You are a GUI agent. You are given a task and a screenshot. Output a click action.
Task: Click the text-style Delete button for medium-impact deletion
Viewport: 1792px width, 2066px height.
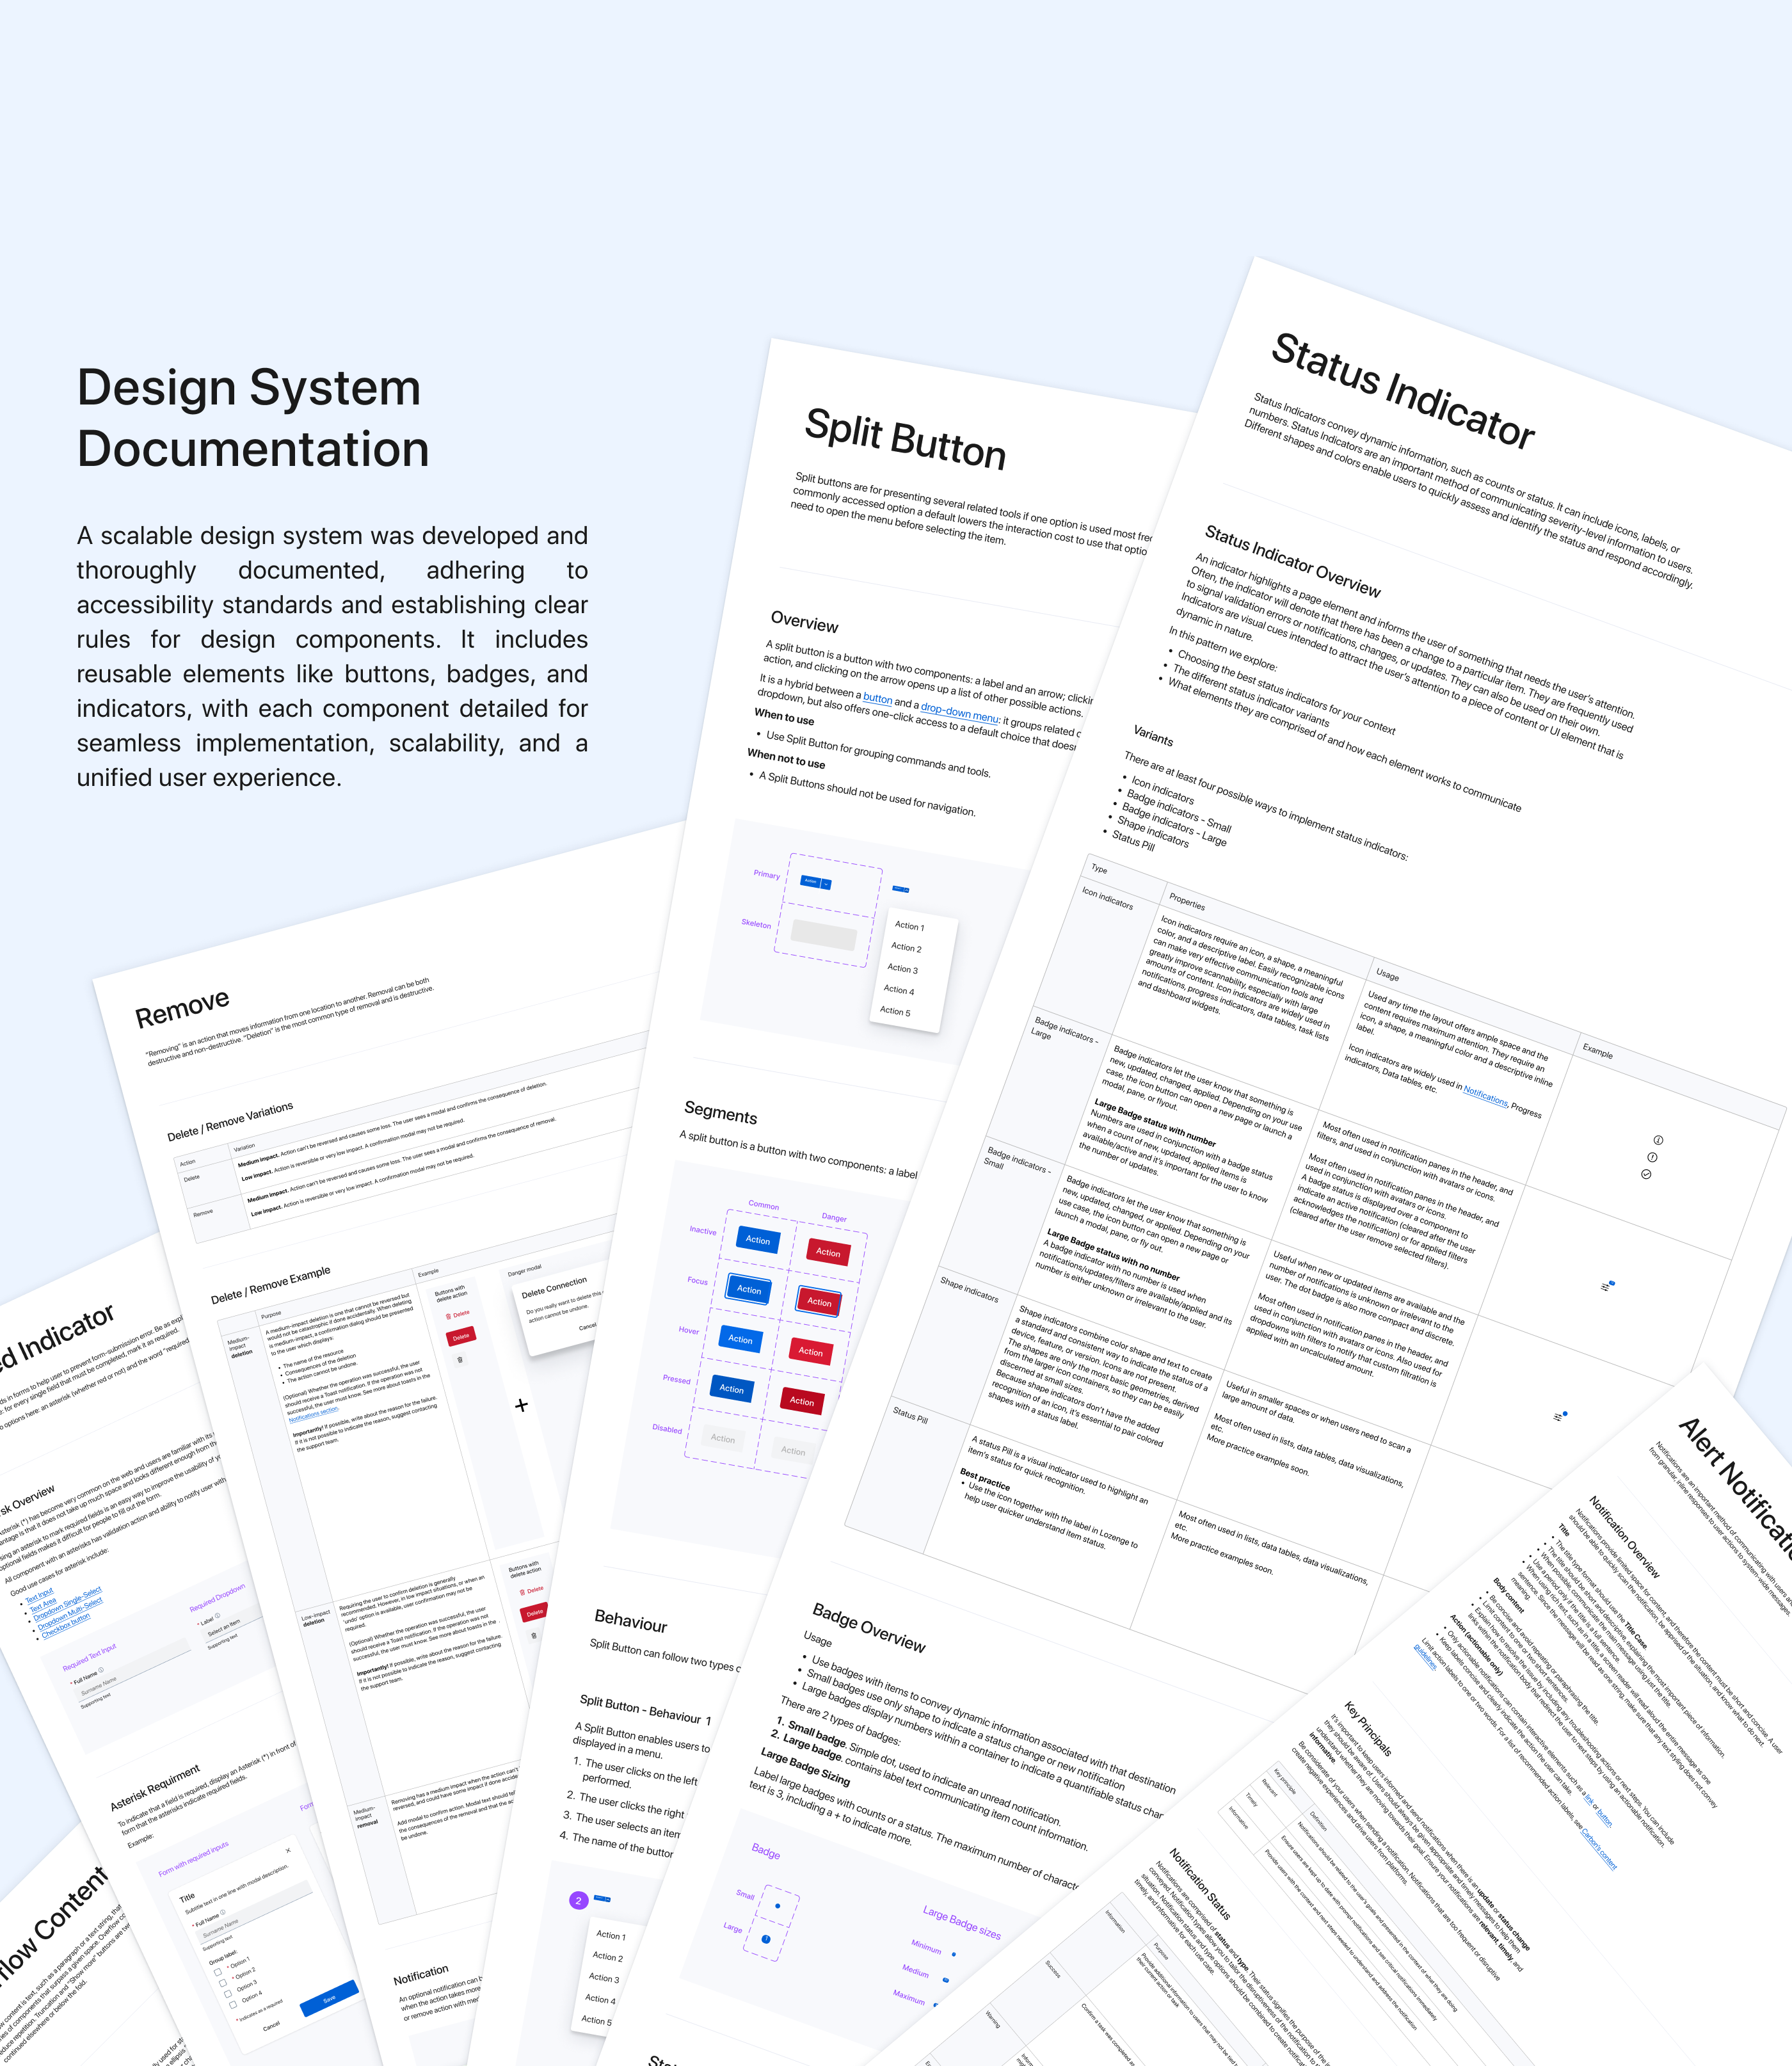pos(458,1315)
